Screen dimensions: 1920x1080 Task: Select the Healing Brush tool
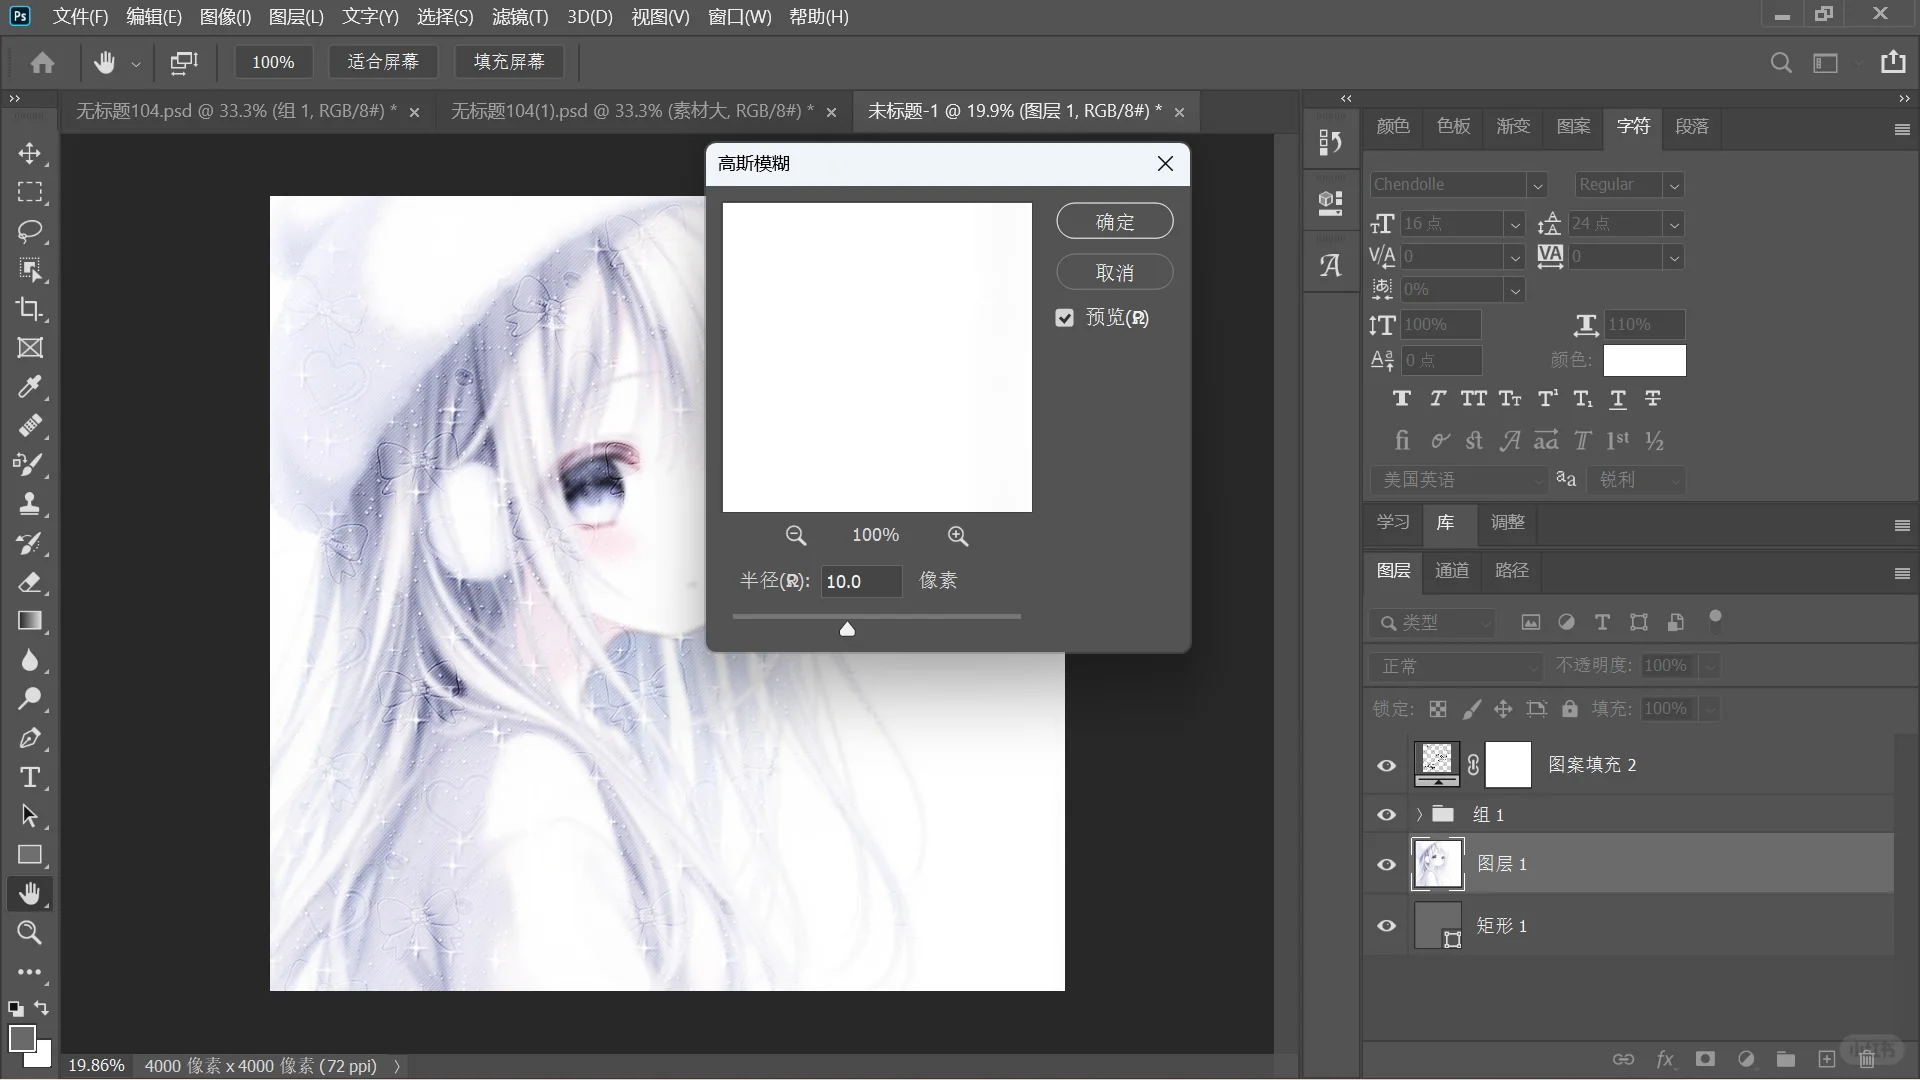click(30, 426)
